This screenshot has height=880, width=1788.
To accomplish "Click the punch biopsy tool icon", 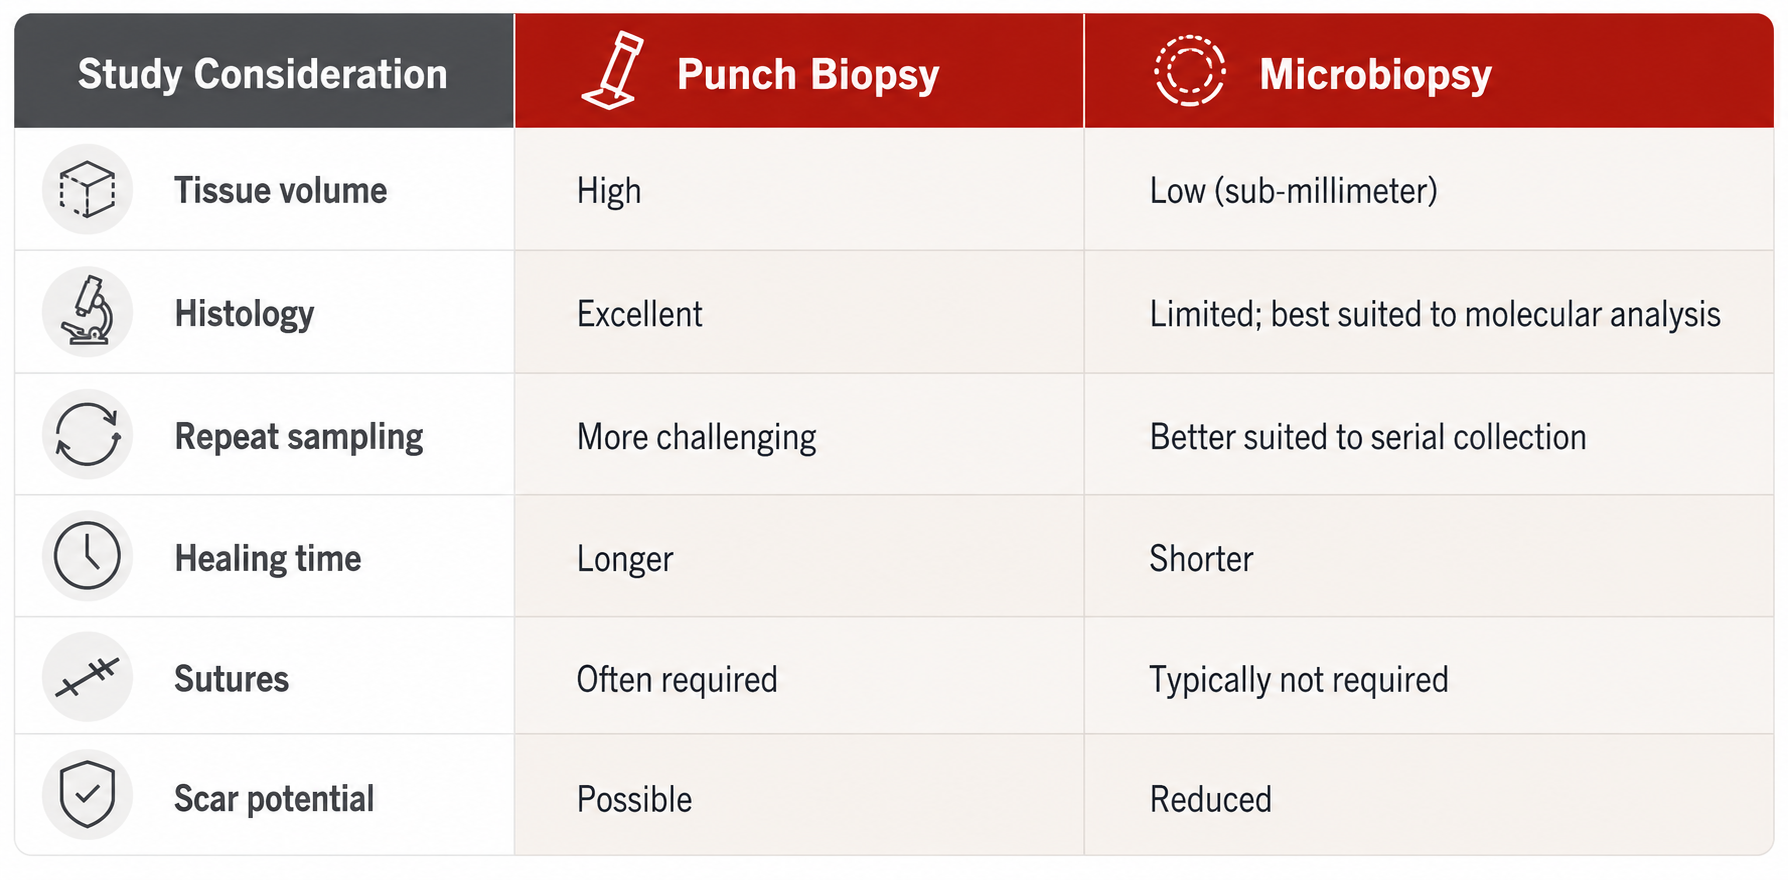I will tap(612, 70).
